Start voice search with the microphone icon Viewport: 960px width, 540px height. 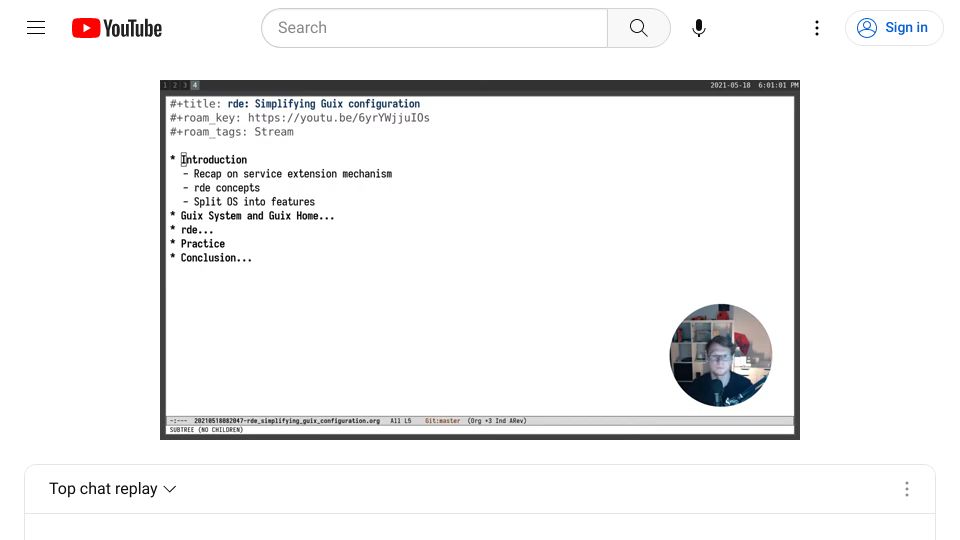(699, 28)
